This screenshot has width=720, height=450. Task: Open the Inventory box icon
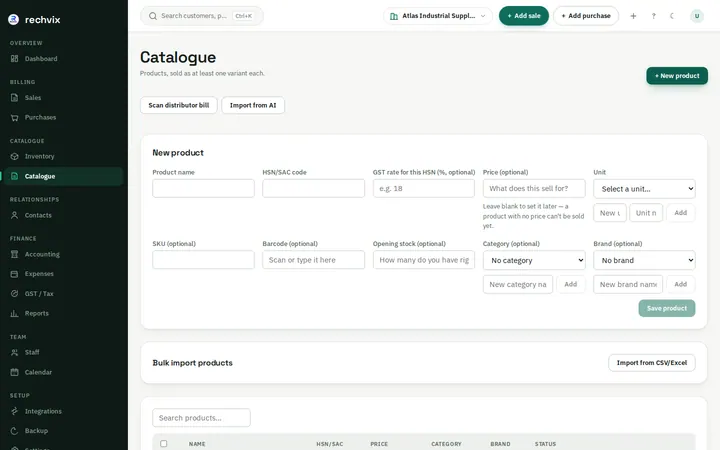15,157
